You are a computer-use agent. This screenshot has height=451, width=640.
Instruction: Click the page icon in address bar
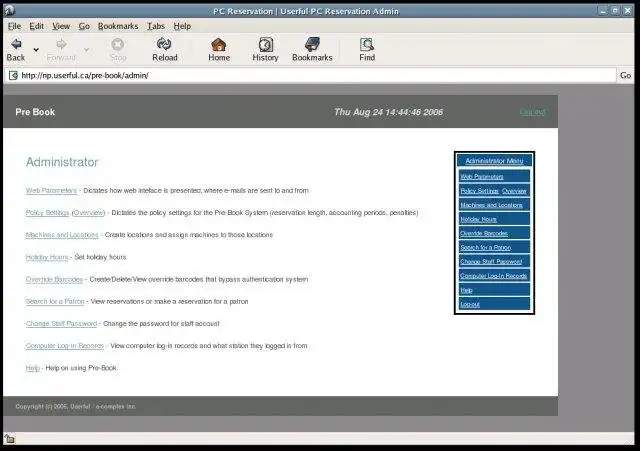13,75
